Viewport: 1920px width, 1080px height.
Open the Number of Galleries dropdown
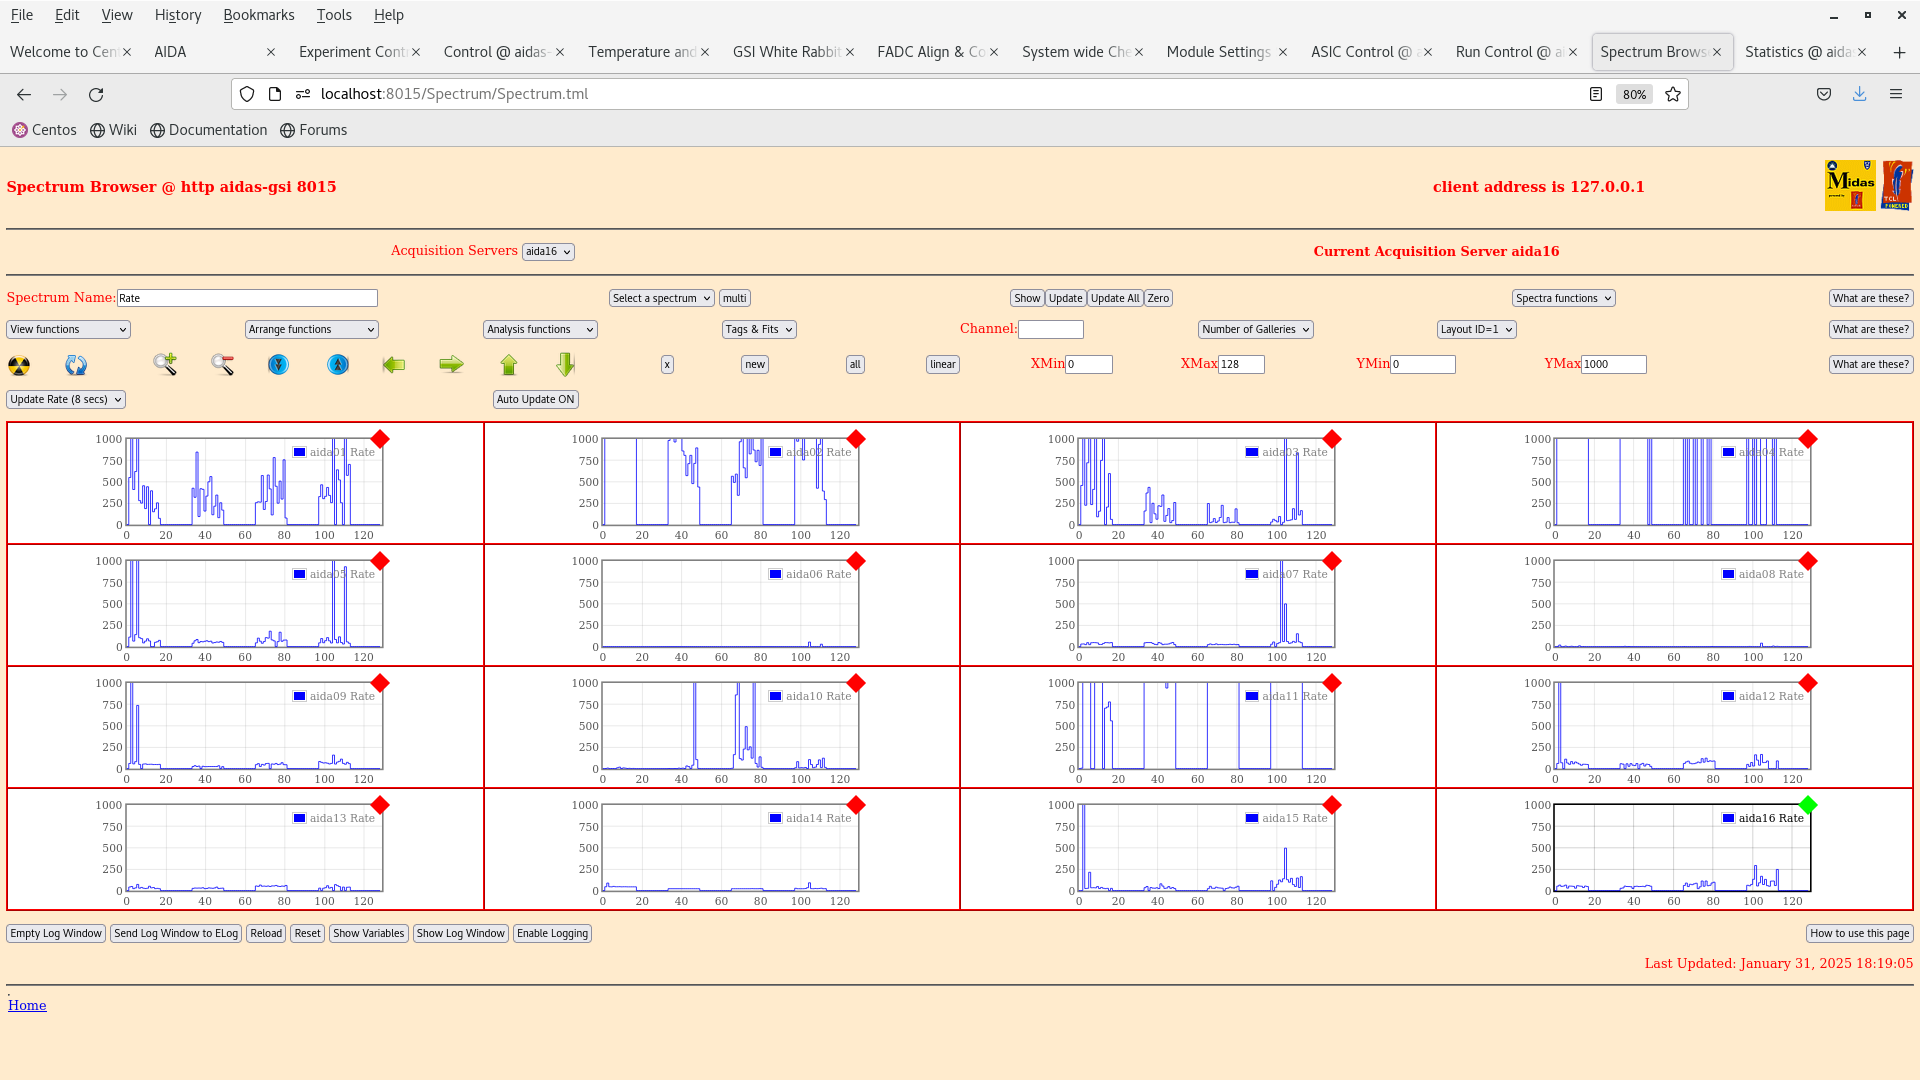1255,329
